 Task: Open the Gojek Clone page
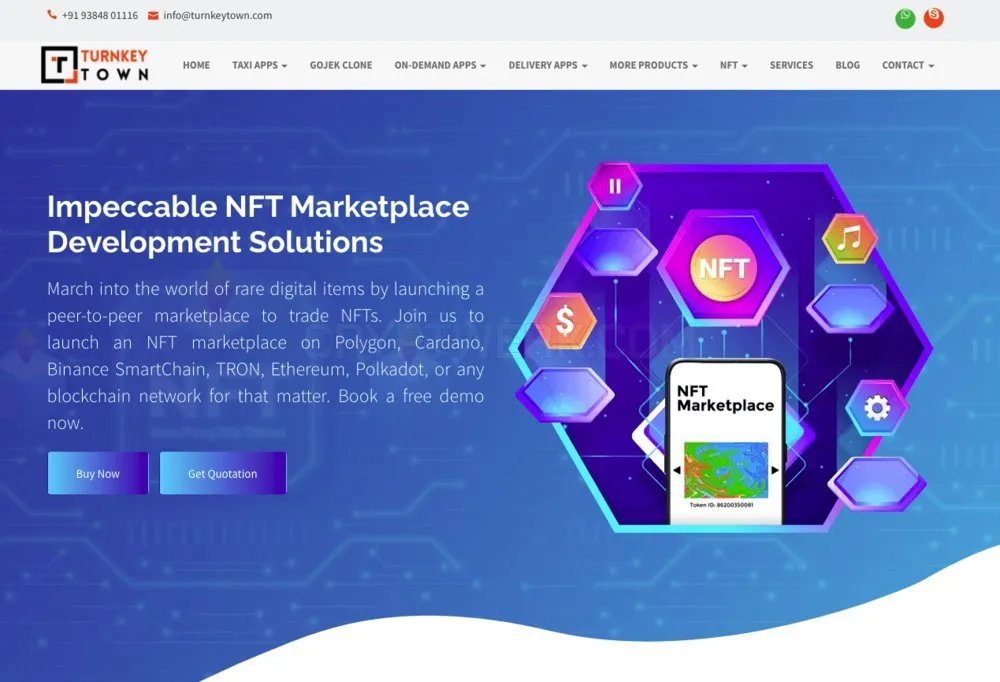click(341, 65)
